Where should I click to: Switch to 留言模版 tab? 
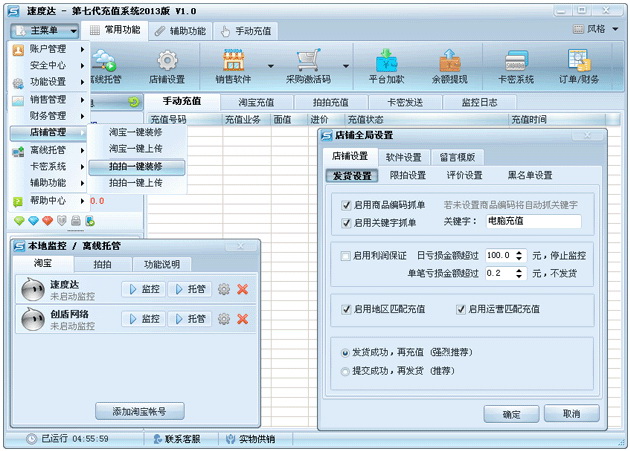click(457, 157)
